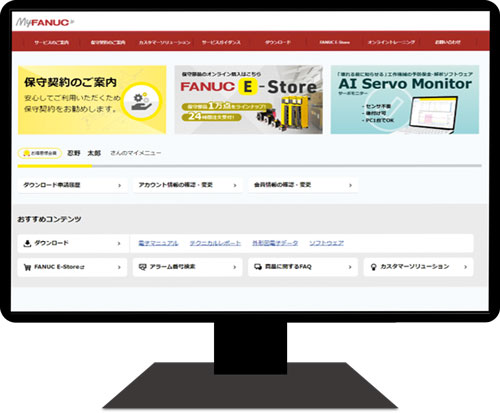500x413 pixels.
Task: Click the lightbulb icon for カスタマーソリューション
Action: 374,267
